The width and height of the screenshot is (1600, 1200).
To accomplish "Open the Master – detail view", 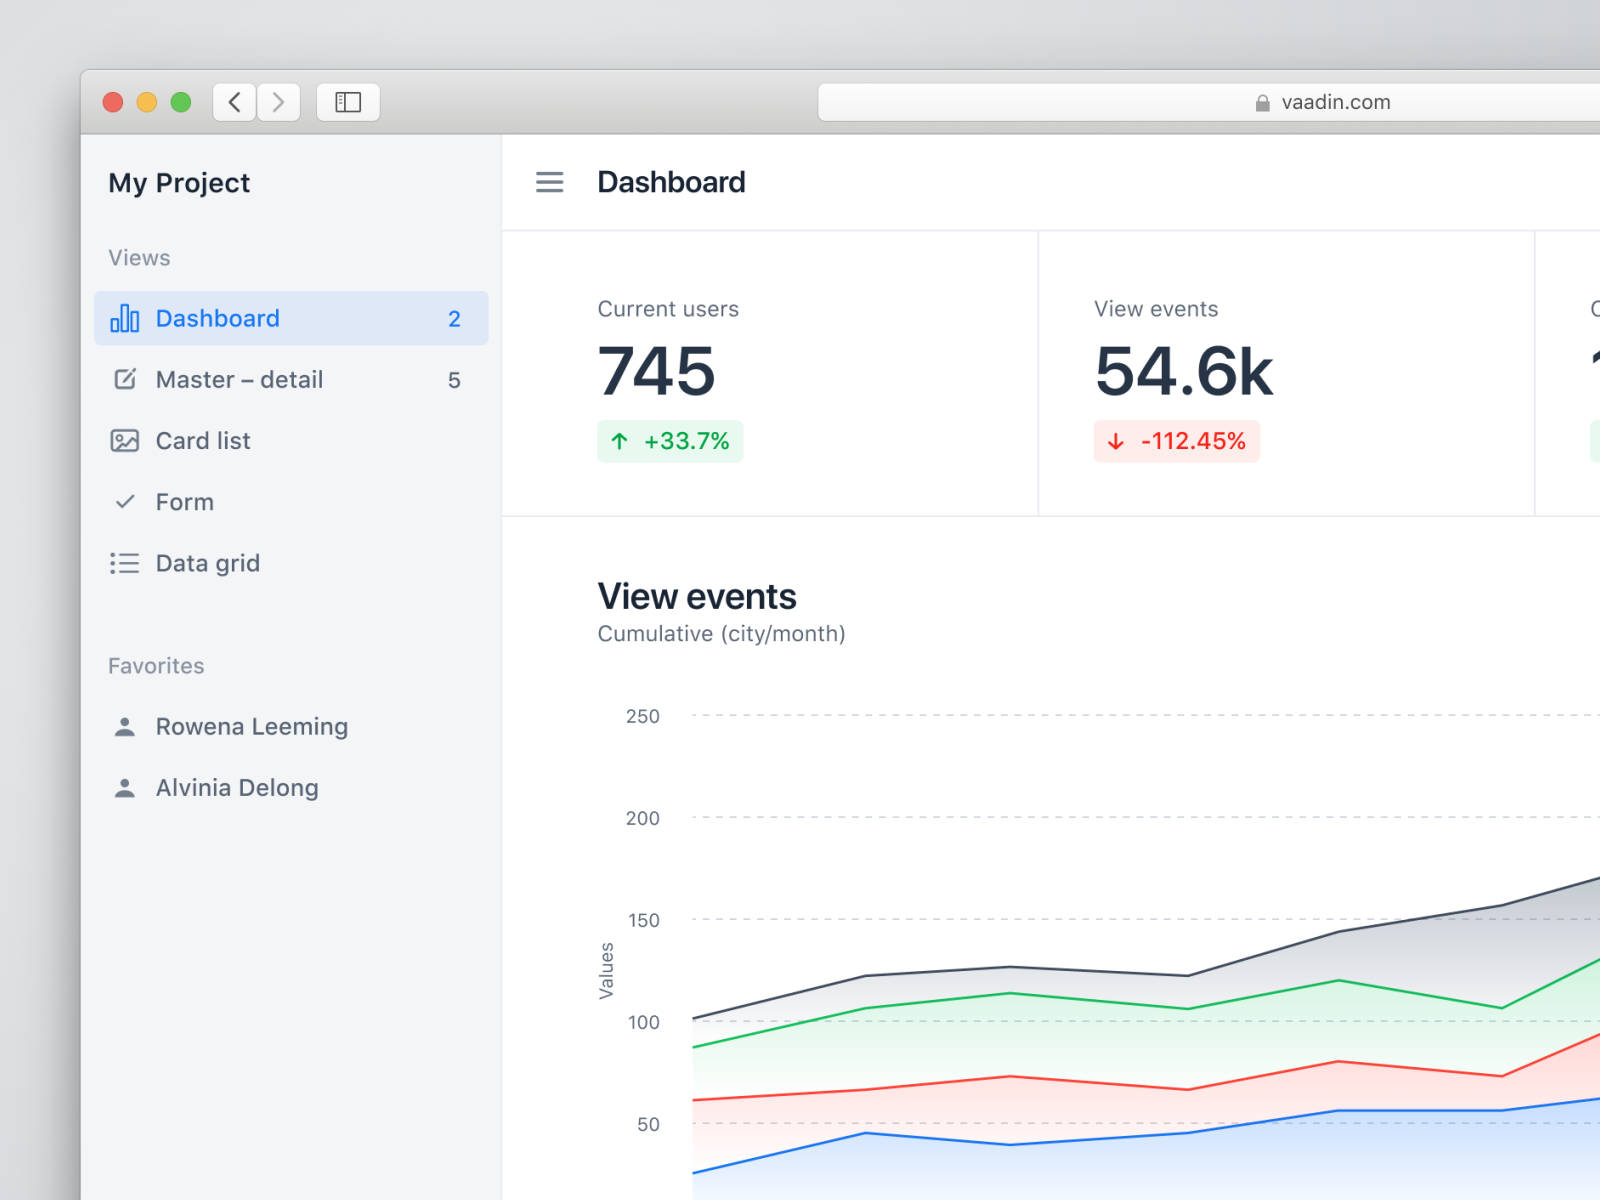I will tap(239, 380).
